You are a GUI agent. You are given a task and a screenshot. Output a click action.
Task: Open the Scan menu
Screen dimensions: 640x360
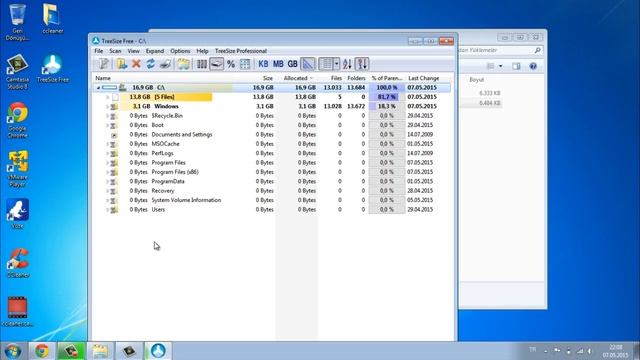tap(115, 51)
